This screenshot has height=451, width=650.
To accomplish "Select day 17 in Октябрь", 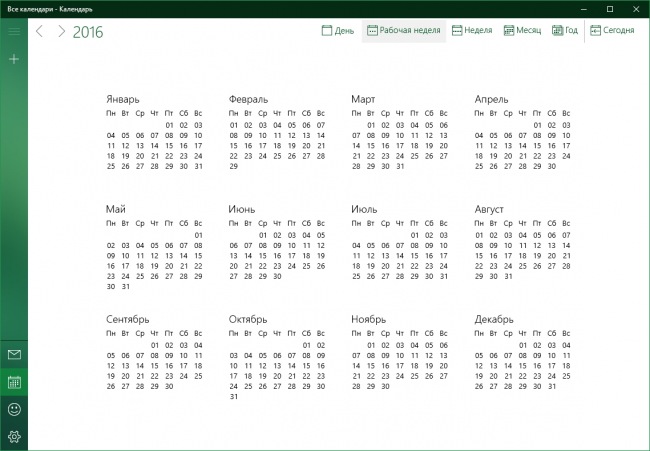I will [234, 376].
